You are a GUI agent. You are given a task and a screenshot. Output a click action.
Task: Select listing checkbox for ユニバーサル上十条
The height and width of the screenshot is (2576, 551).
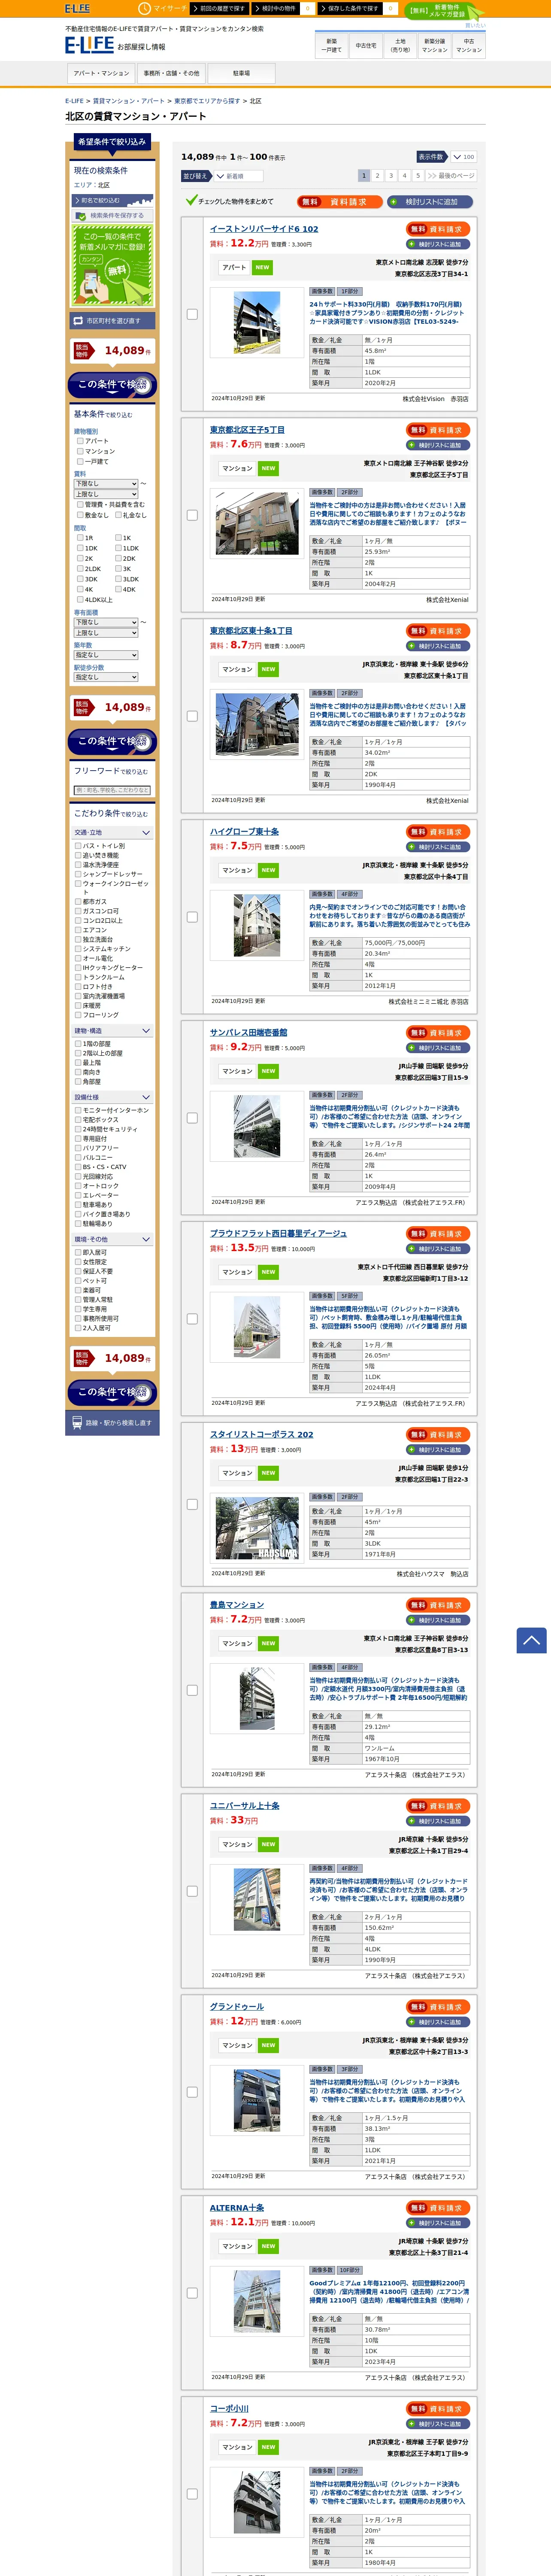point(192,1892)
